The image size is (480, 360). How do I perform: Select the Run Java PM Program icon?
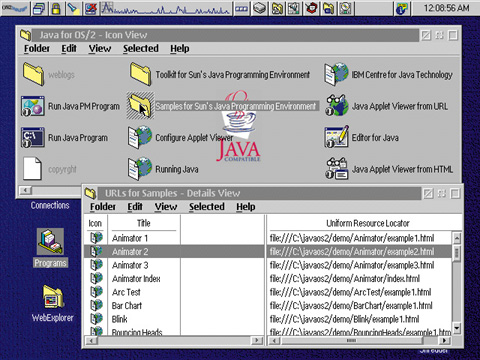(33, 106)
